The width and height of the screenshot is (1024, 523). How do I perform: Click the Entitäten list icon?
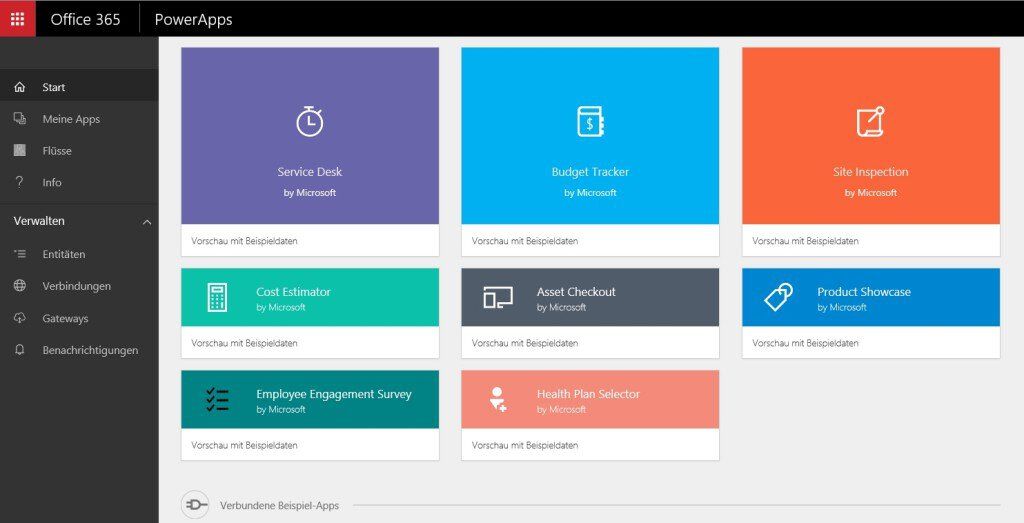pyautogui.click(x=20, y=254)
